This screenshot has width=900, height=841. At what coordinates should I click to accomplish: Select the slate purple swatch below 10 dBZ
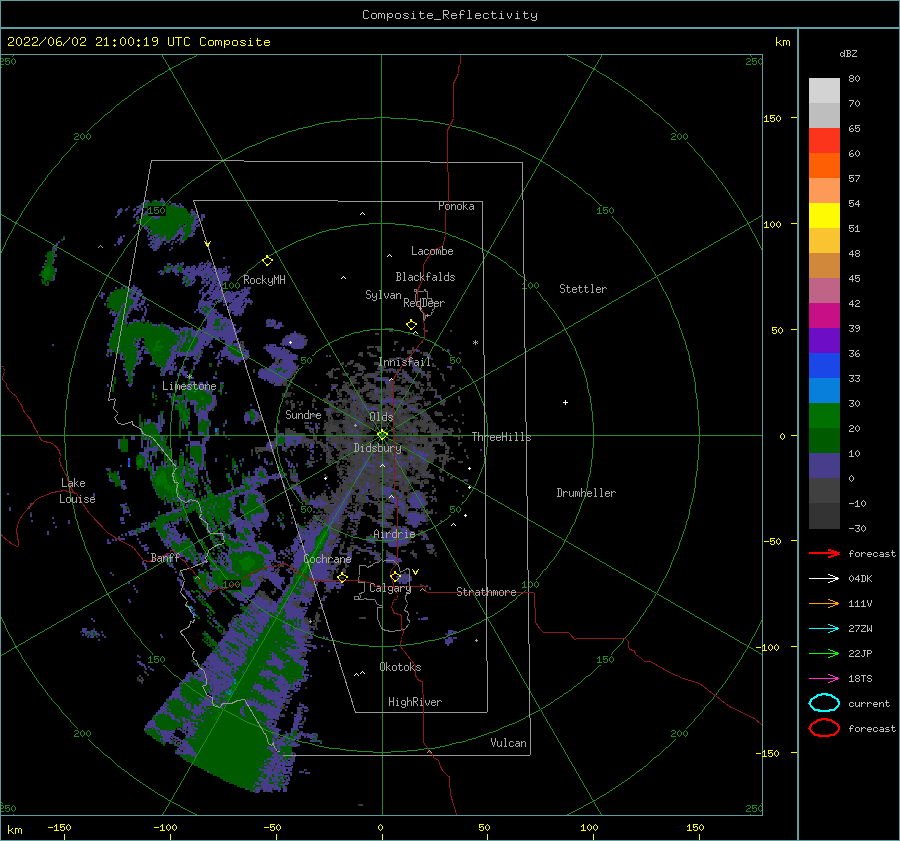click(824, 466)
